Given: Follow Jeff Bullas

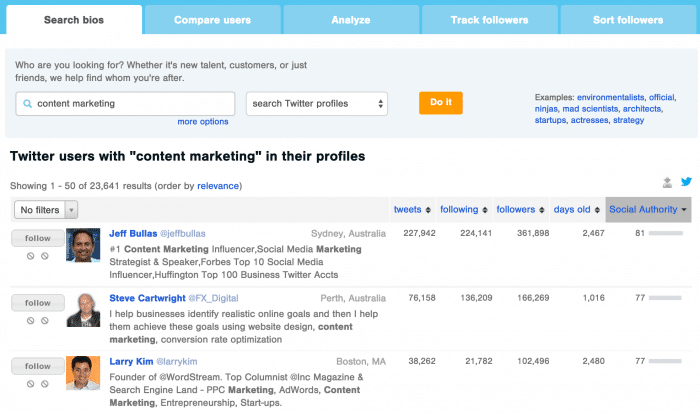Looking at the screenshot, I should tap(38, 238).
